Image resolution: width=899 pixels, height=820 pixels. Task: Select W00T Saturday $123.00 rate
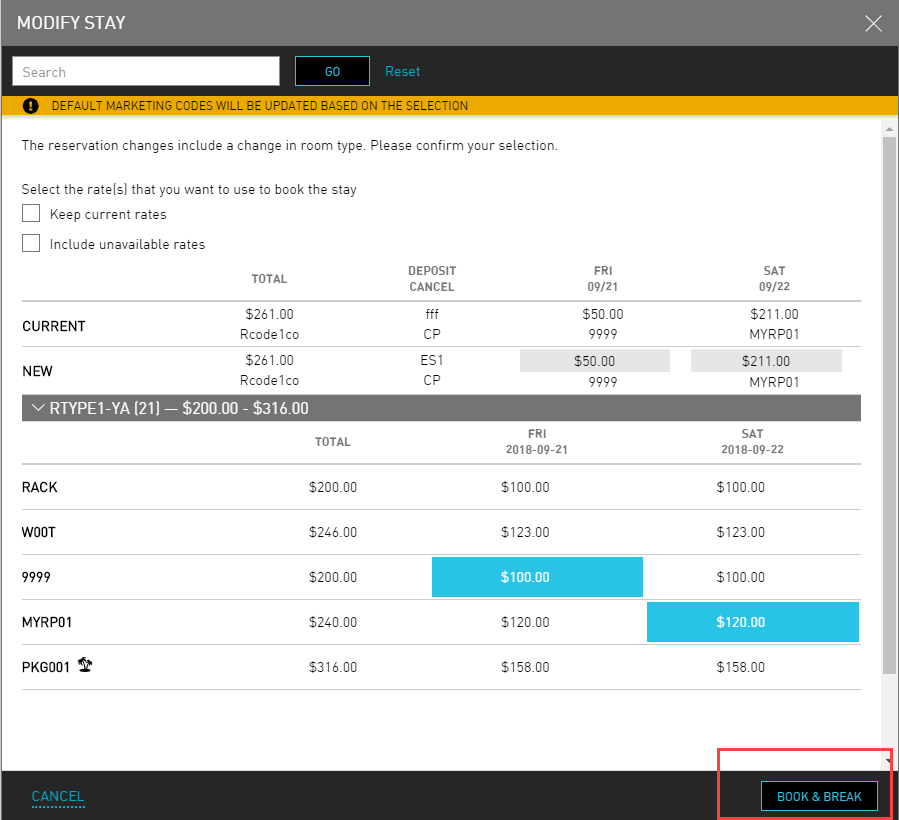click(740, 532)
